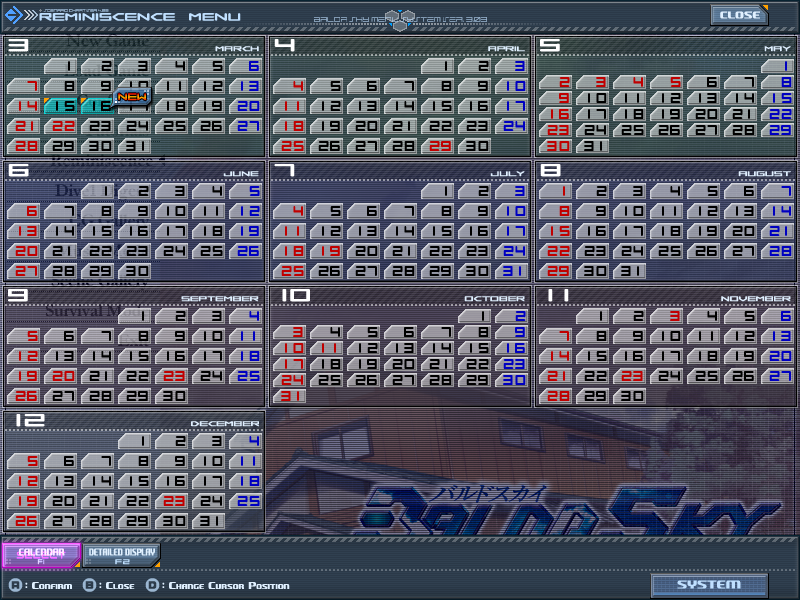This screenshot has height=600, width=800.
Task: Select December 1 date cell
Action: pyautogui.click(x=135, y=441)
